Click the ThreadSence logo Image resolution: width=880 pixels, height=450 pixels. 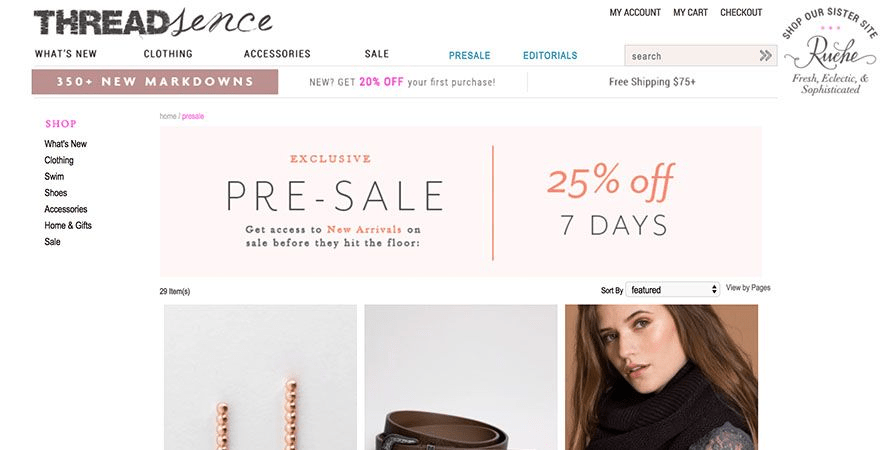tap(153, 22)
